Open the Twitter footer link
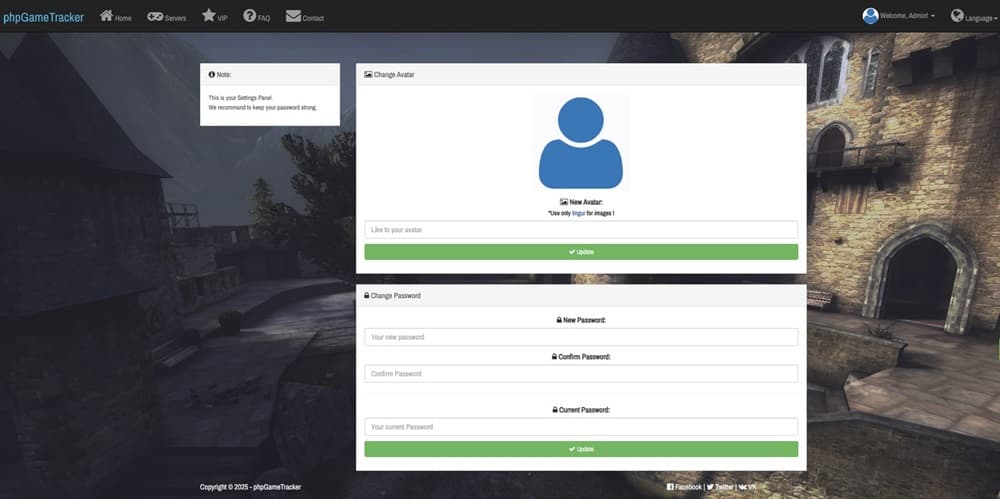Image resolution: width=1000 pixels, height=499 pixels. coord(724,487)
